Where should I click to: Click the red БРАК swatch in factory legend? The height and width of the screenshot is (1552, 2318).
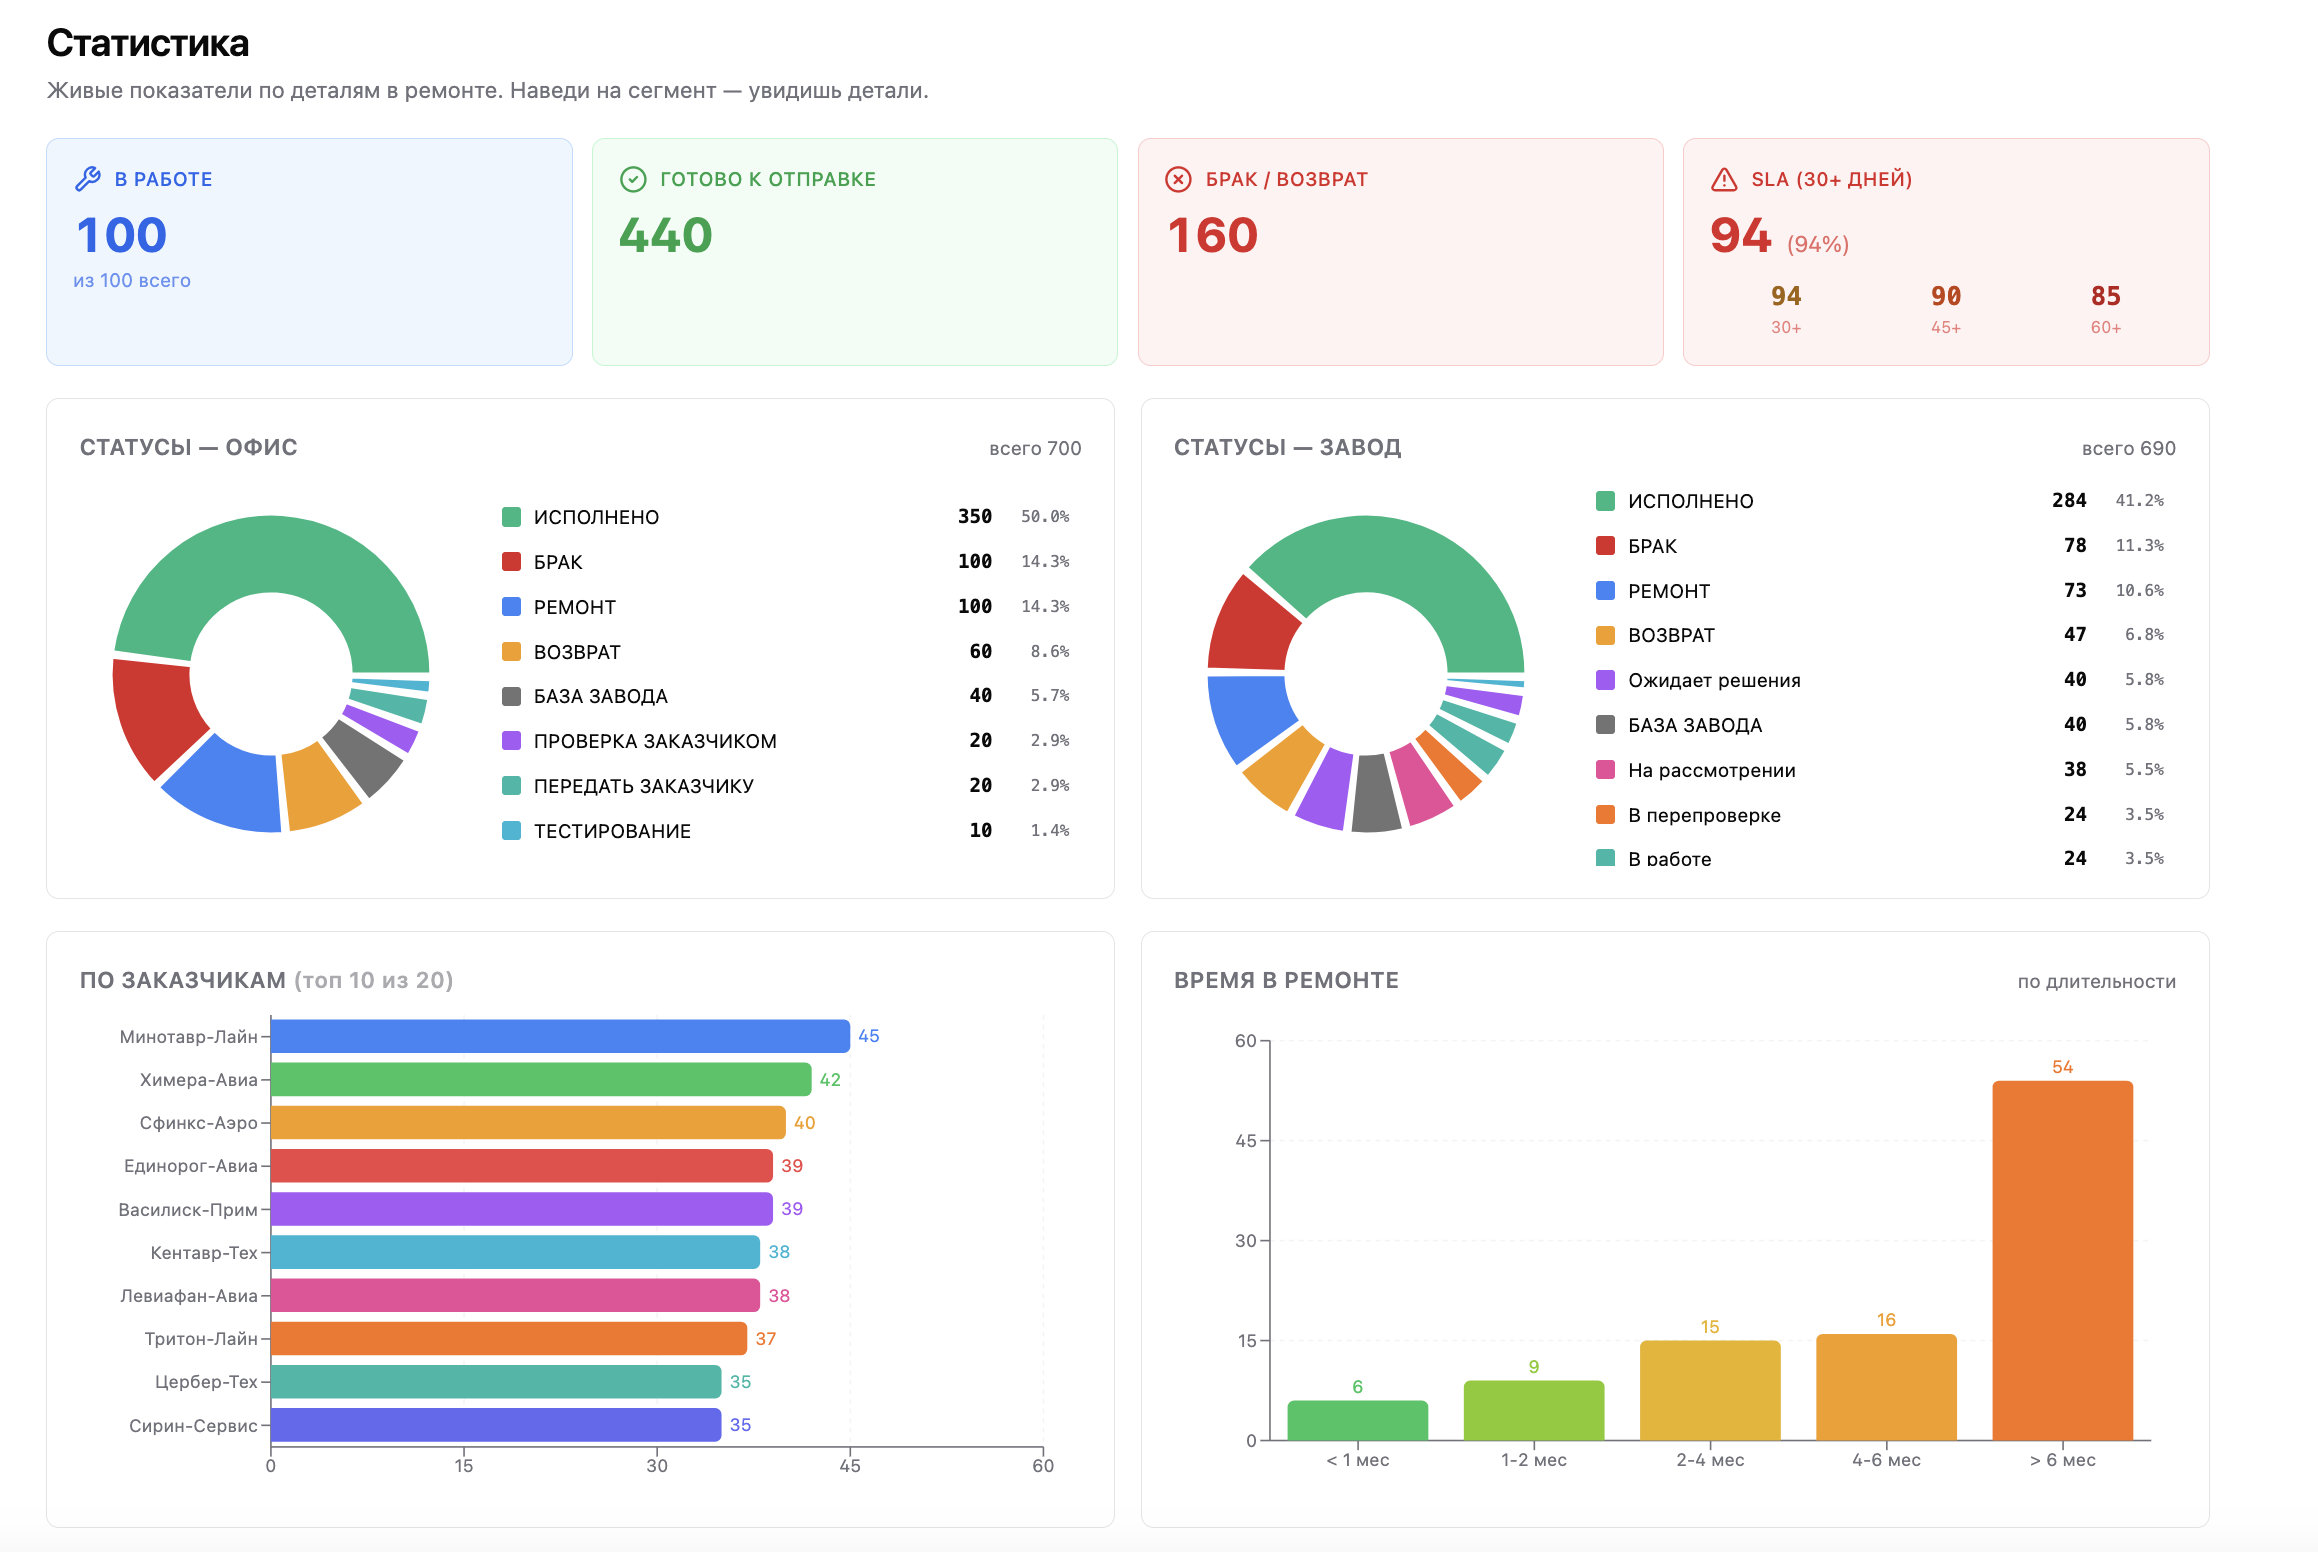click(1605, 546)
